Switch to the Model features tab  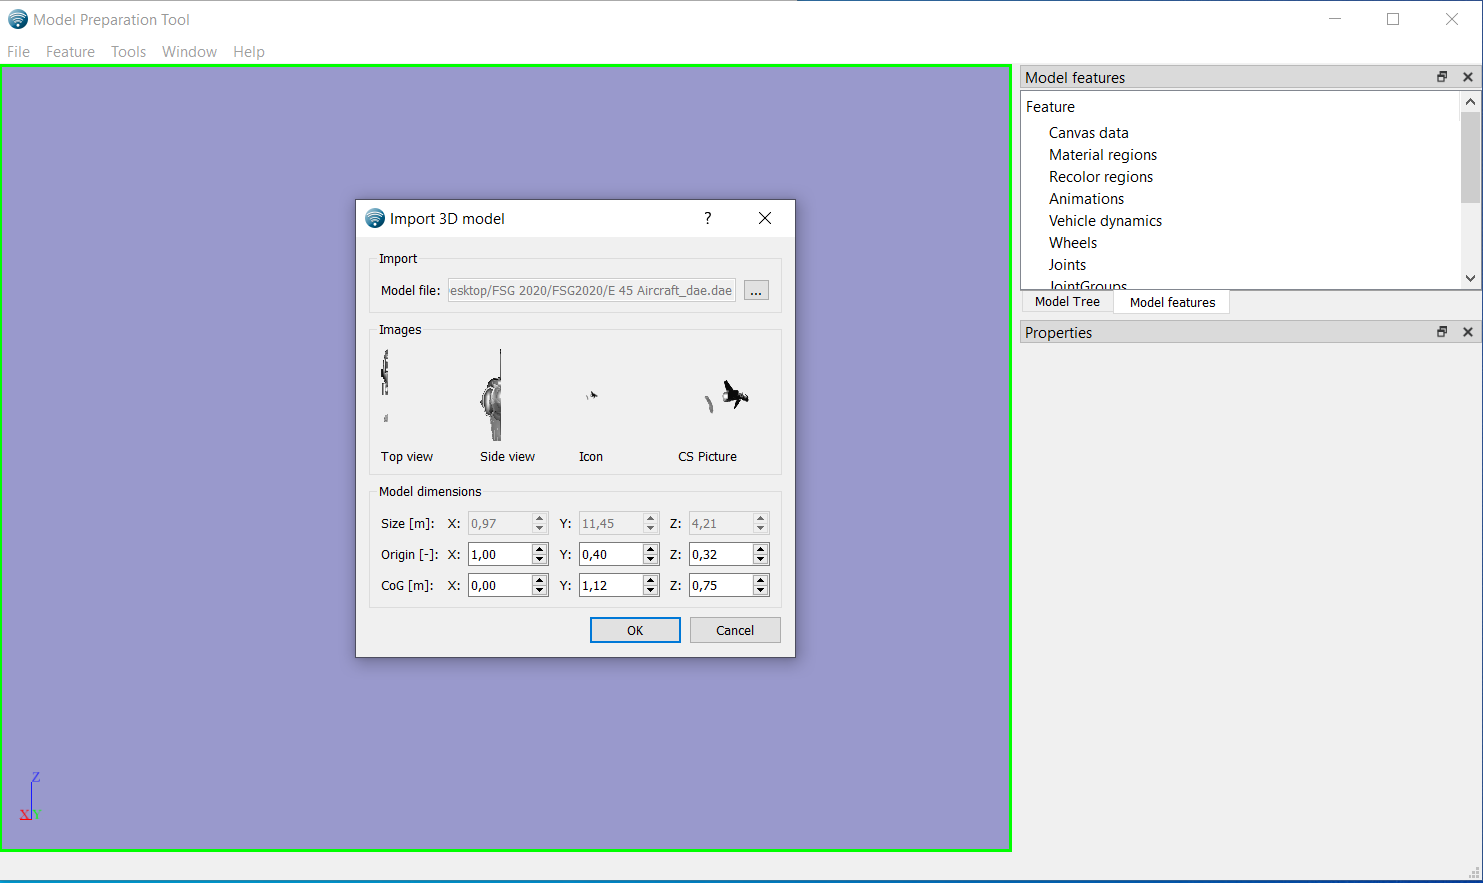tap(1172, 302)
